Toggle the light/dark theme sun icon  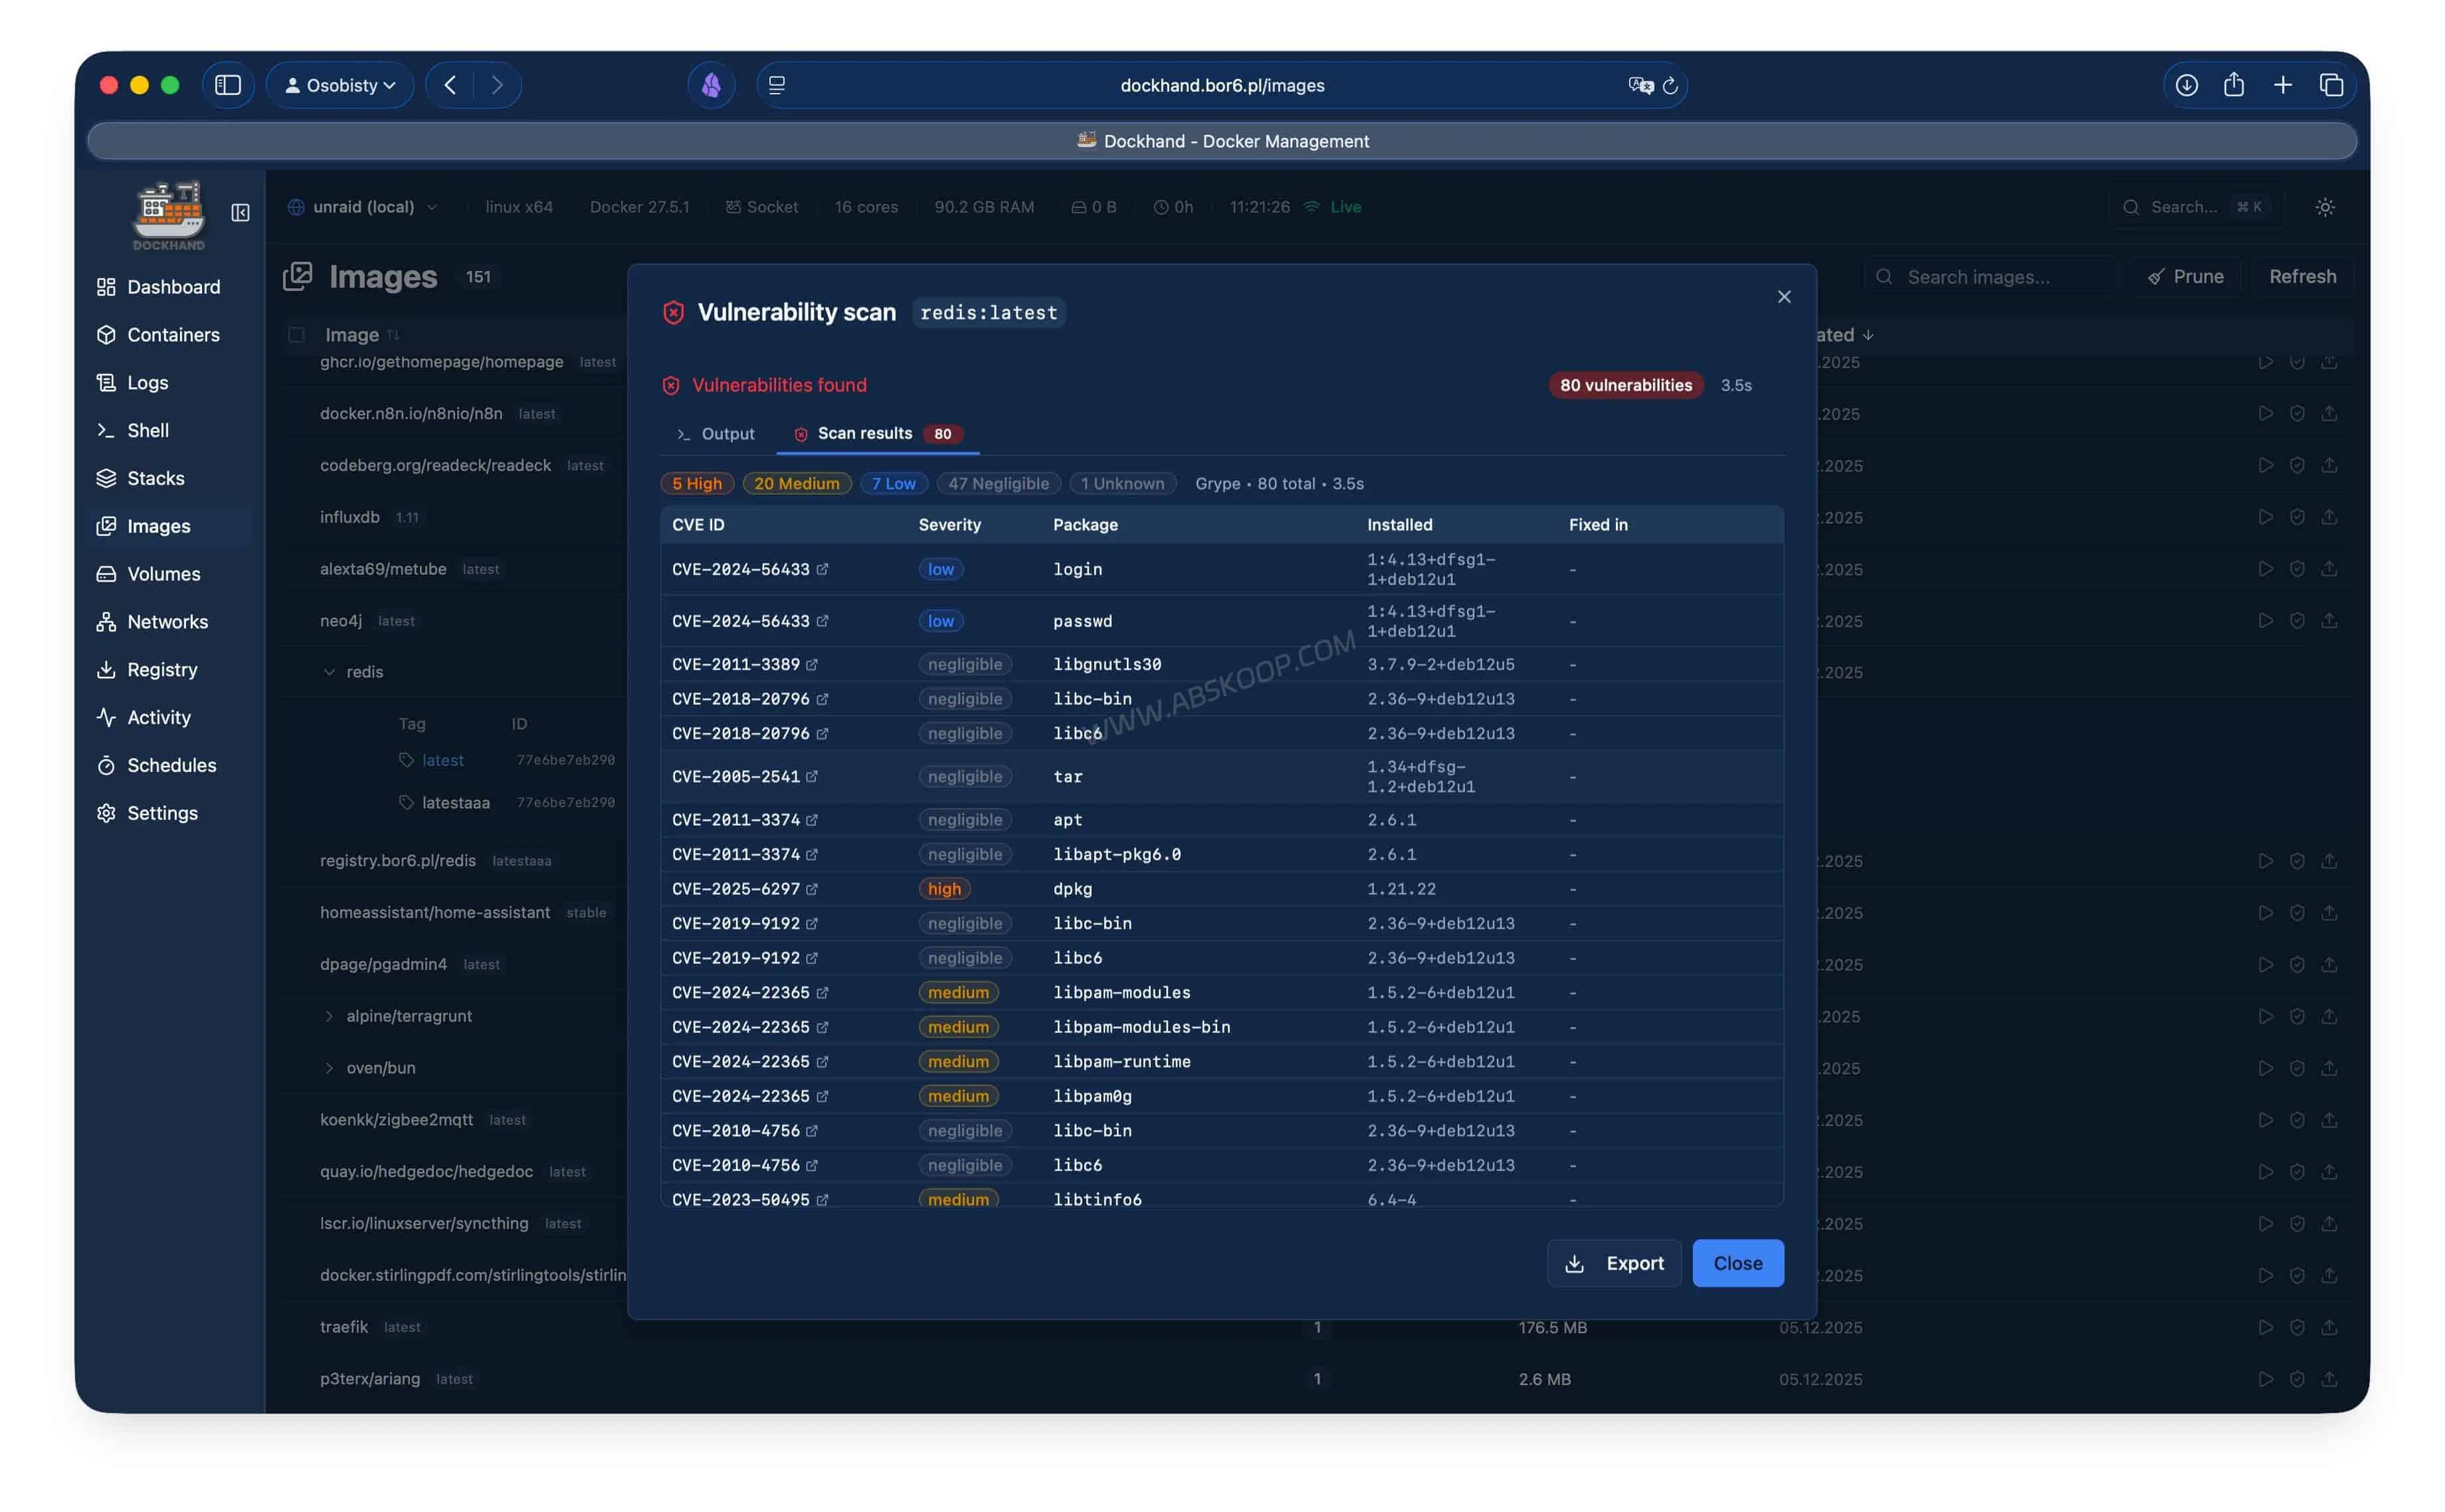[2325, 207]
